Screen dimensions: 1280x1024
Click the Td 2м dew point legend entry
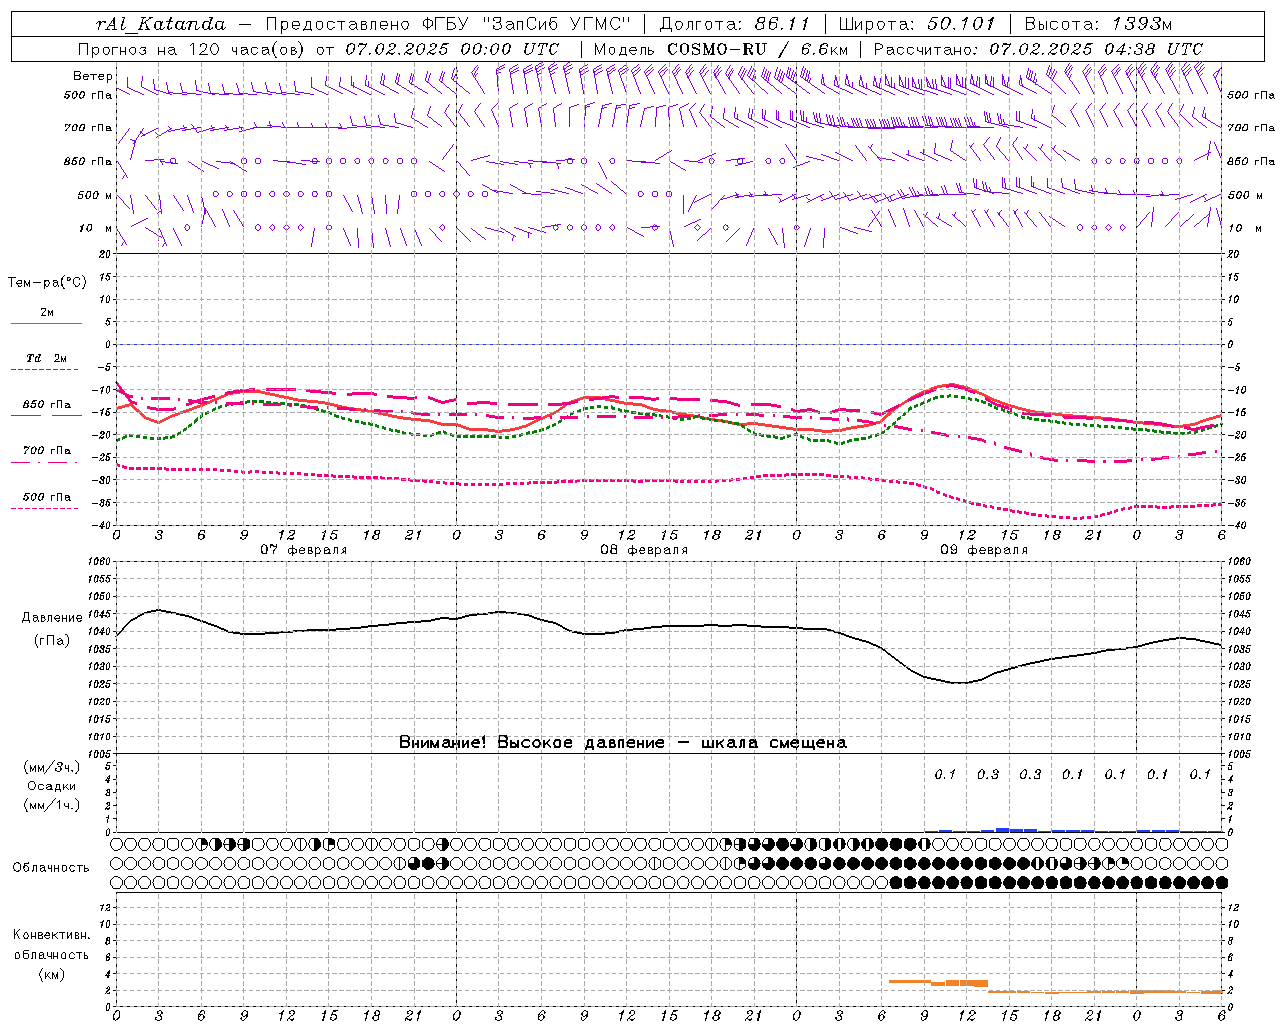click(47, 358)
